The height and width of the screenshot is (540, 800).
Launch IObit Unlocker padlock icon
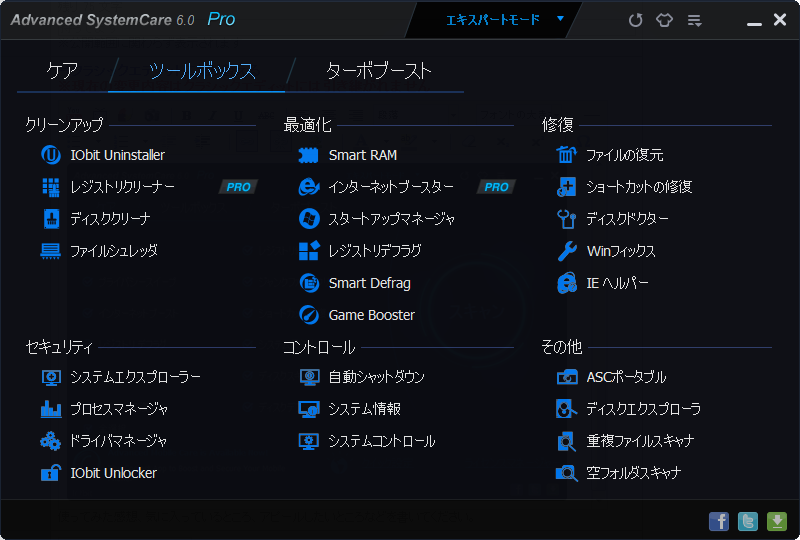tap(51, 473)
